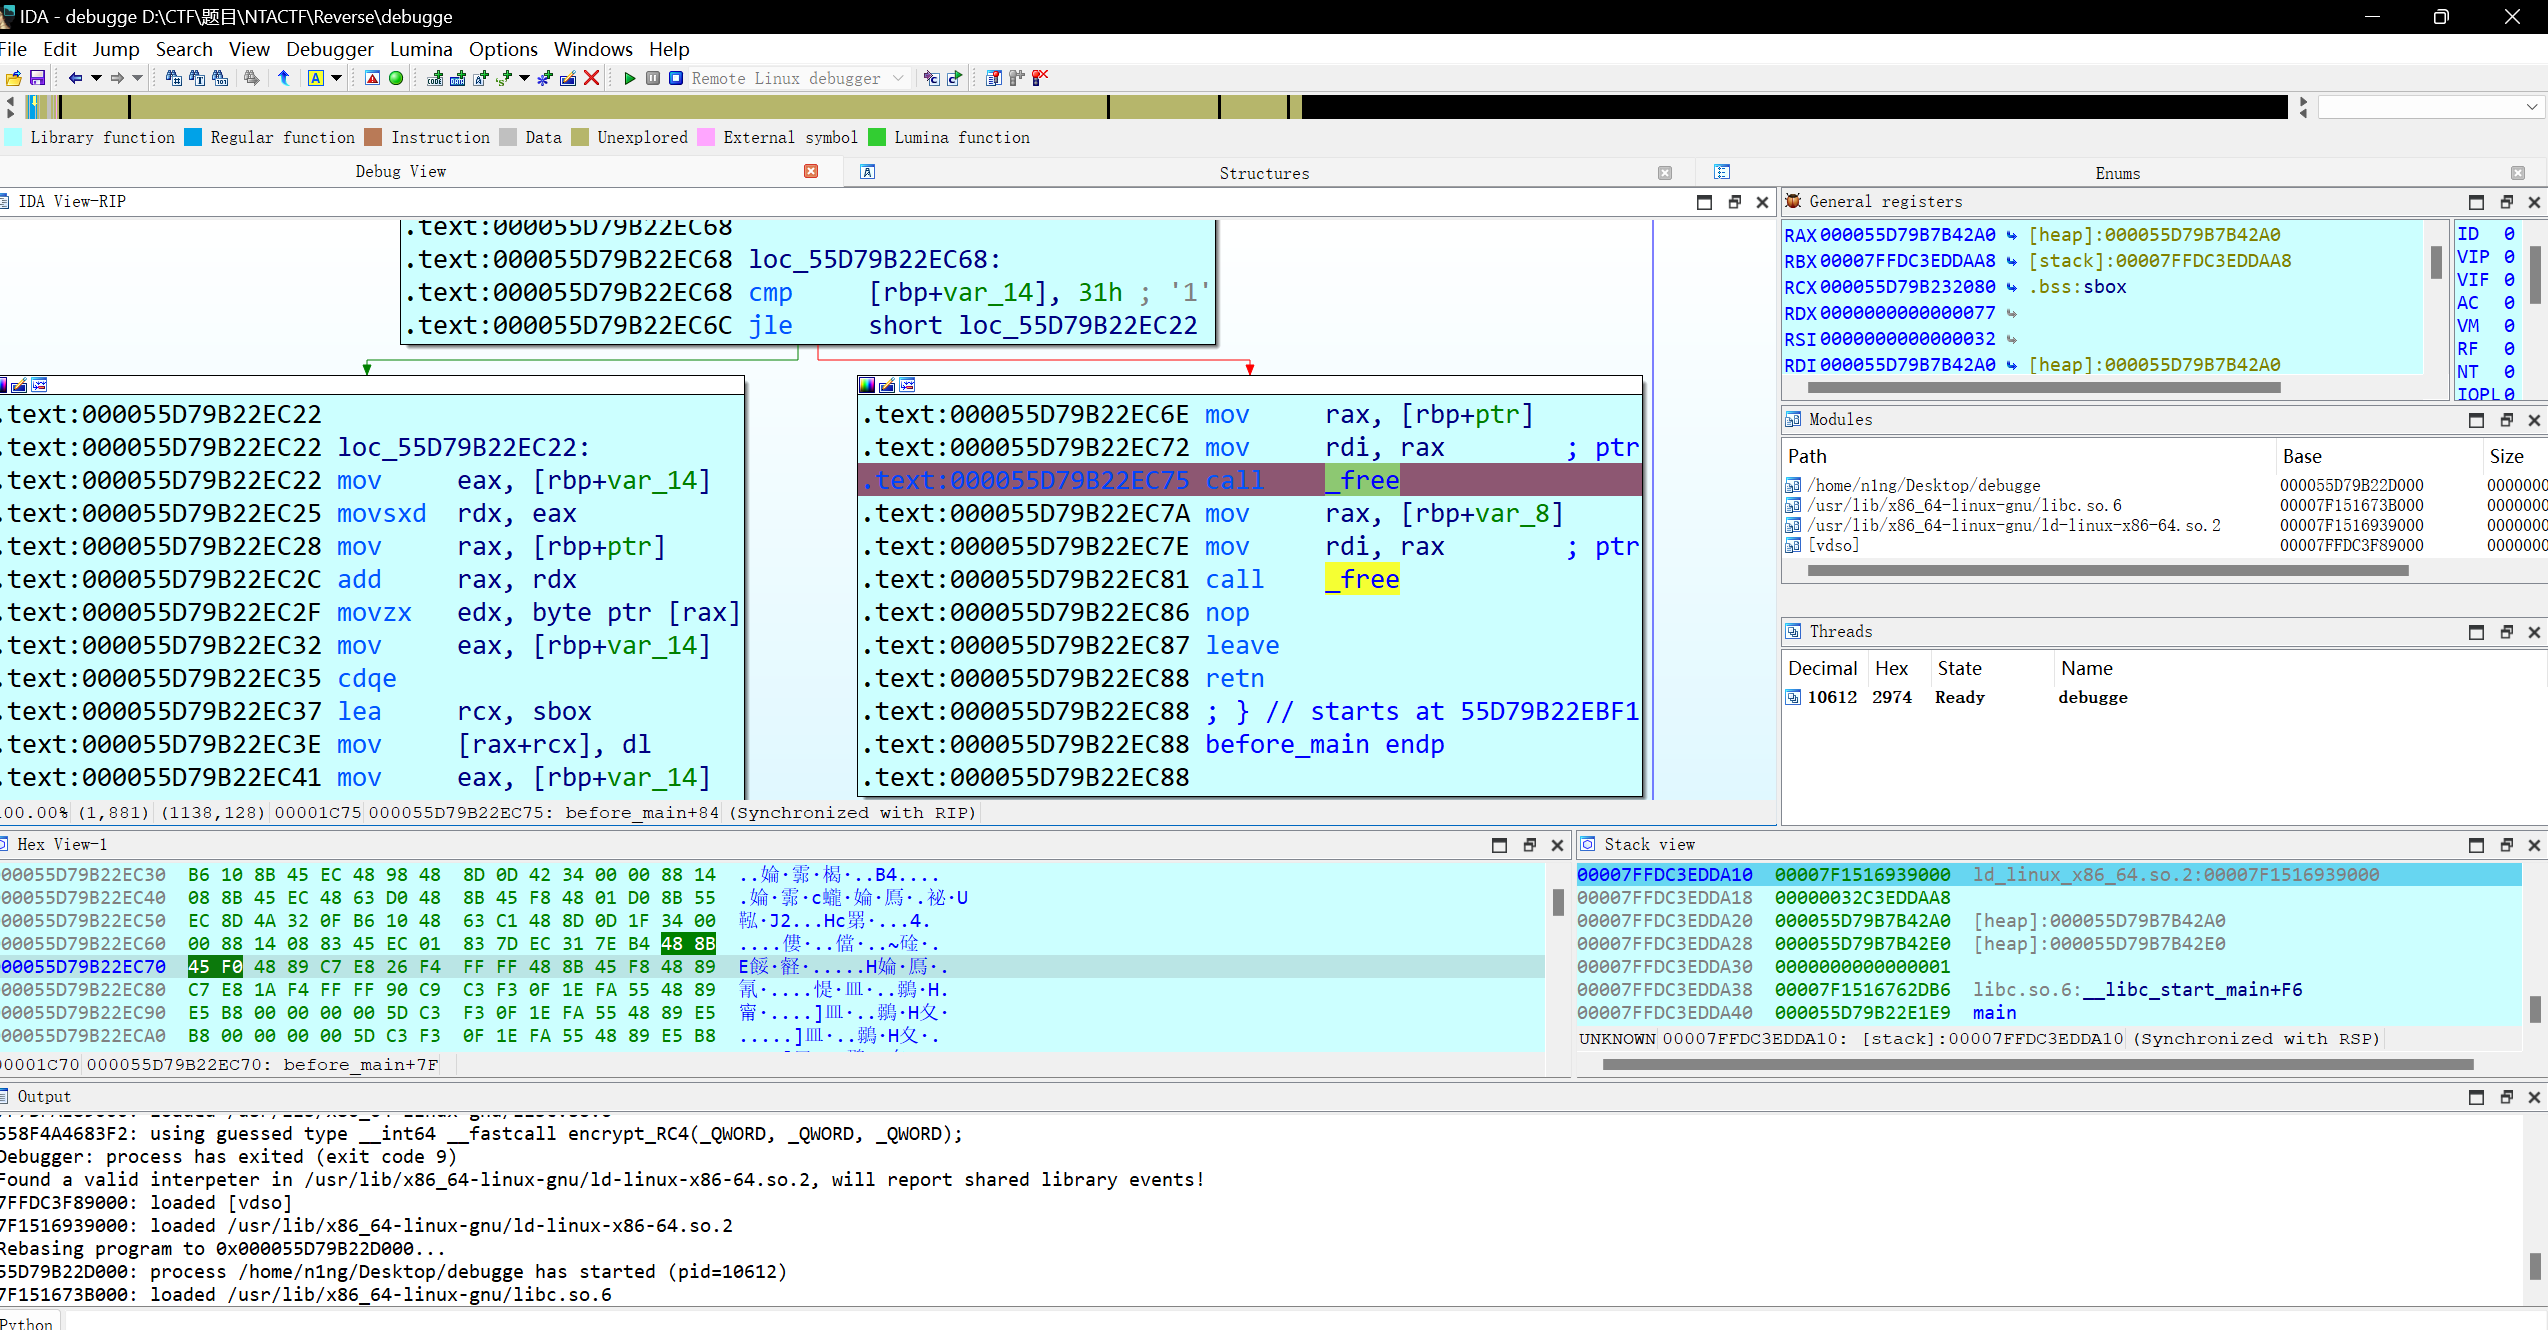Select the /home/n1ng/Desktop/debugge module row
This screenshot has width=2548, height=1330.
coord(2165,485)
